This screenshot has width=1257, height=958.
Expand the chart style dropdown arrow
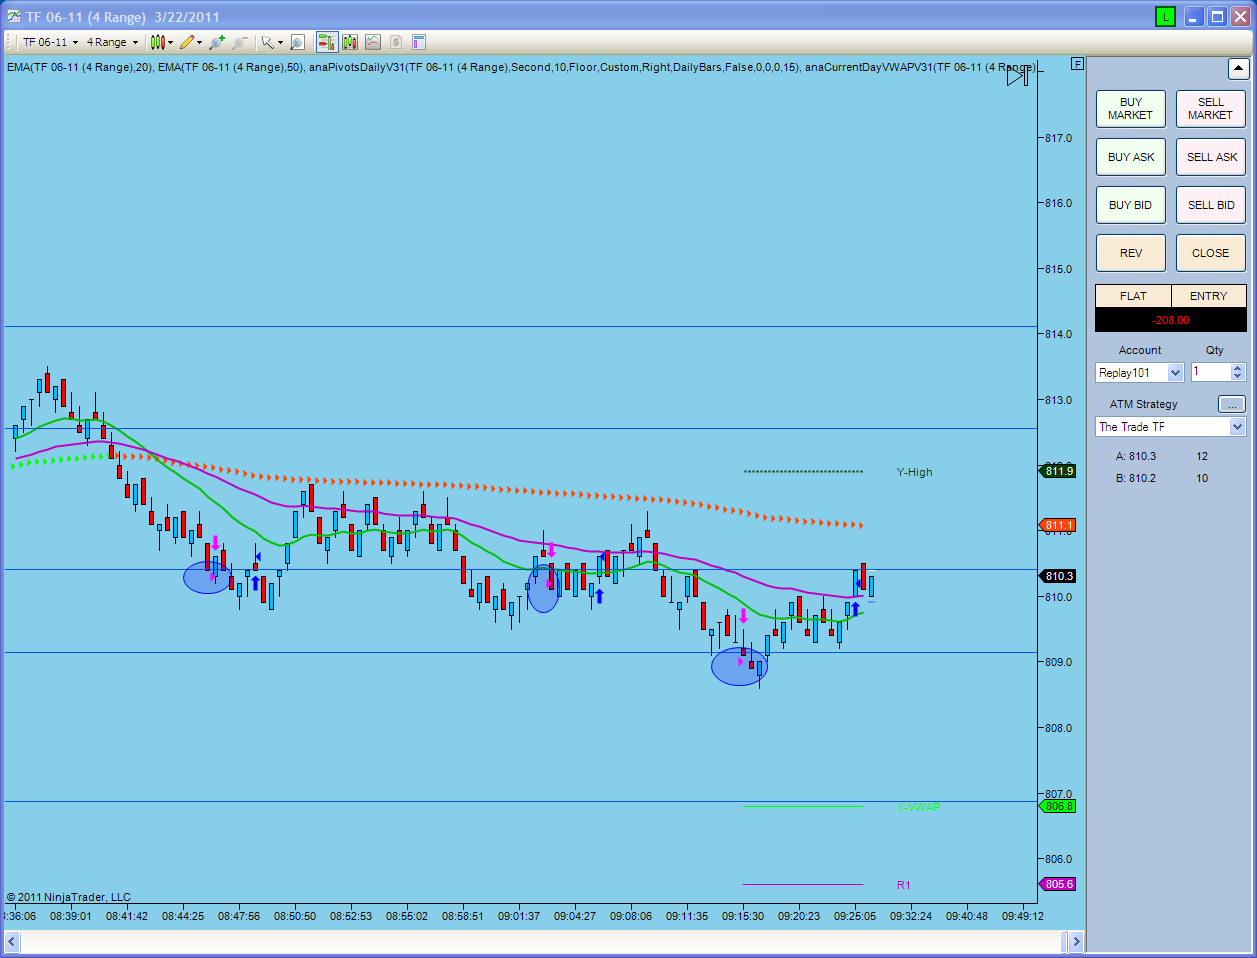point(171,42)
